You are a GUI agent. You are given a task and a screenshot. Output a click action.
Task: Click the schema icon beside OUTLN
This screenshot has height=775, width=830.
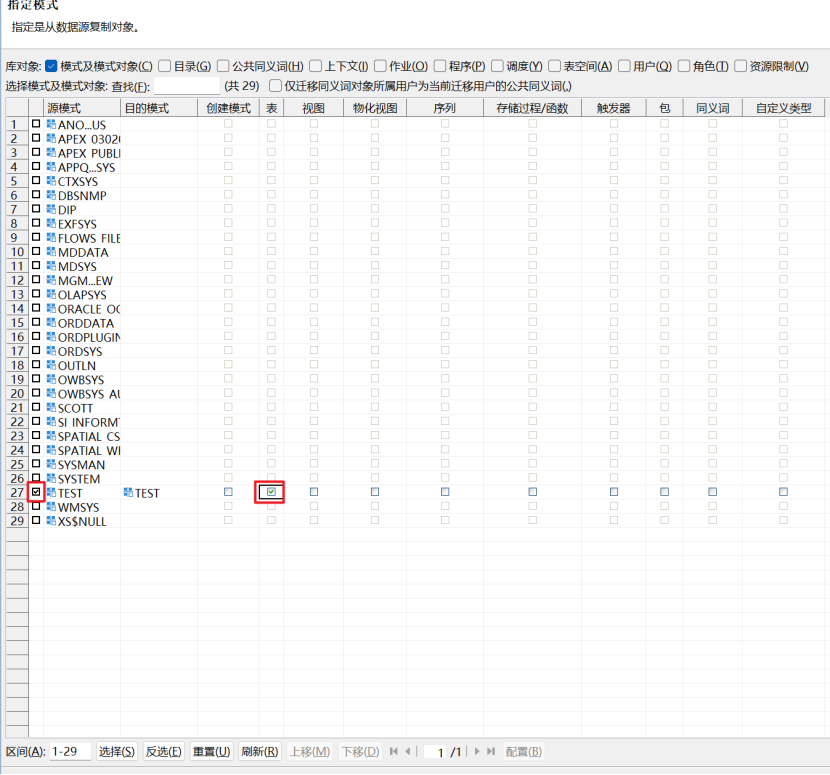(51, 365)
